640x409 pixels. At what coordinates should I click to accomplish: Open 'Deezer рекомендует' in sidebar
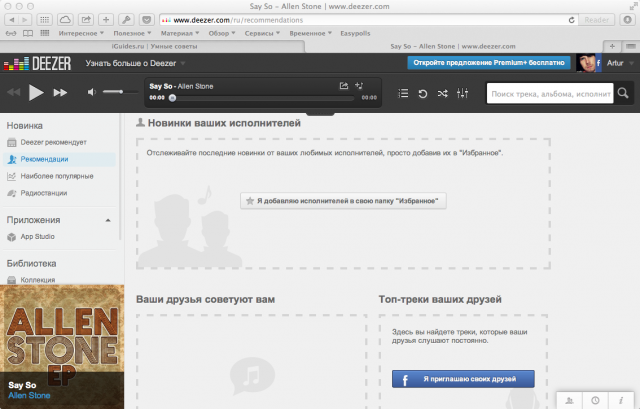tap(53, 142)
